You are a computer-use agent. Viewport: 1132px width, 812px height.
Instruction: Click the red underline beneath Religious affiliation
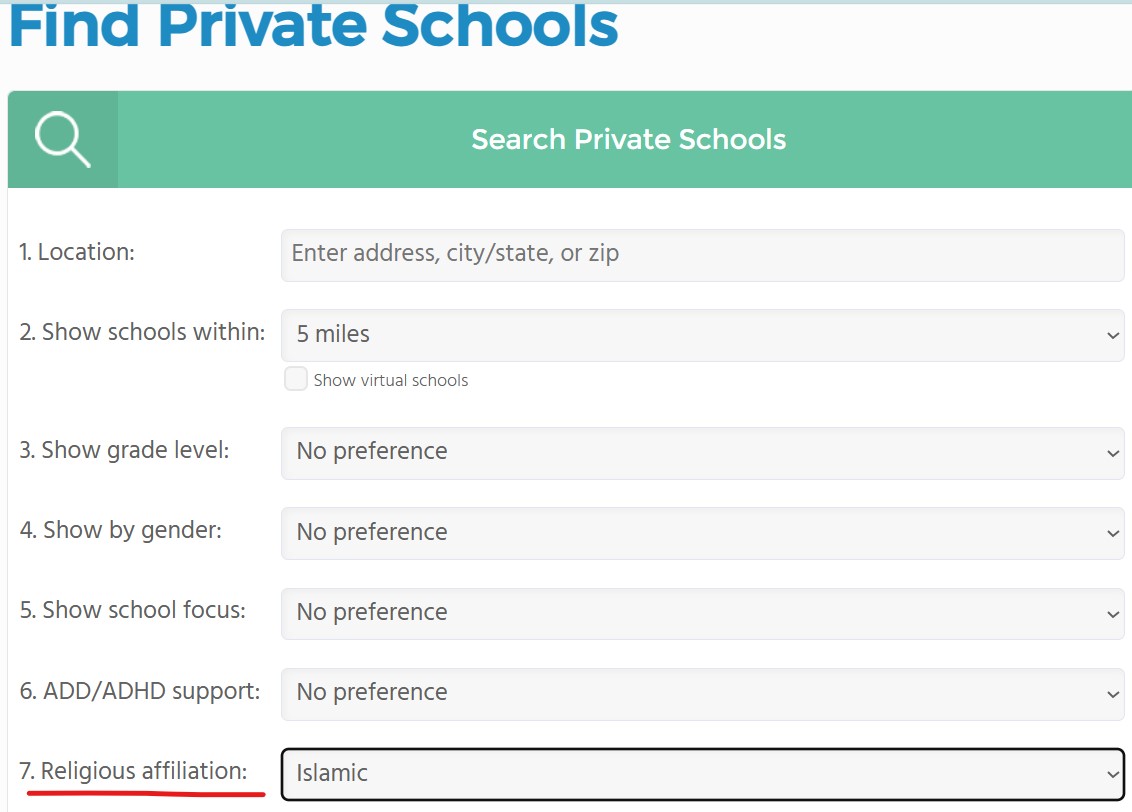145,794
